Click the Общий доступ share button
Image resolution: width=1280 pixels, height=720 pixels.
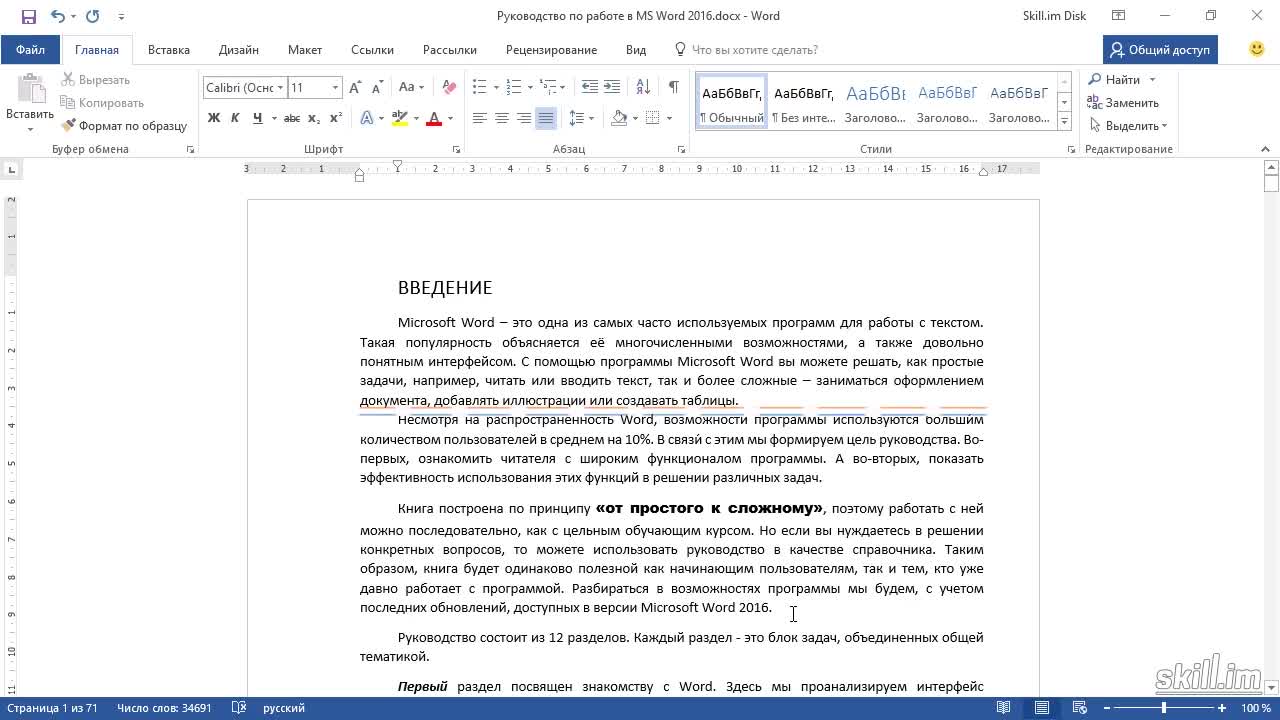point(1160,49)
